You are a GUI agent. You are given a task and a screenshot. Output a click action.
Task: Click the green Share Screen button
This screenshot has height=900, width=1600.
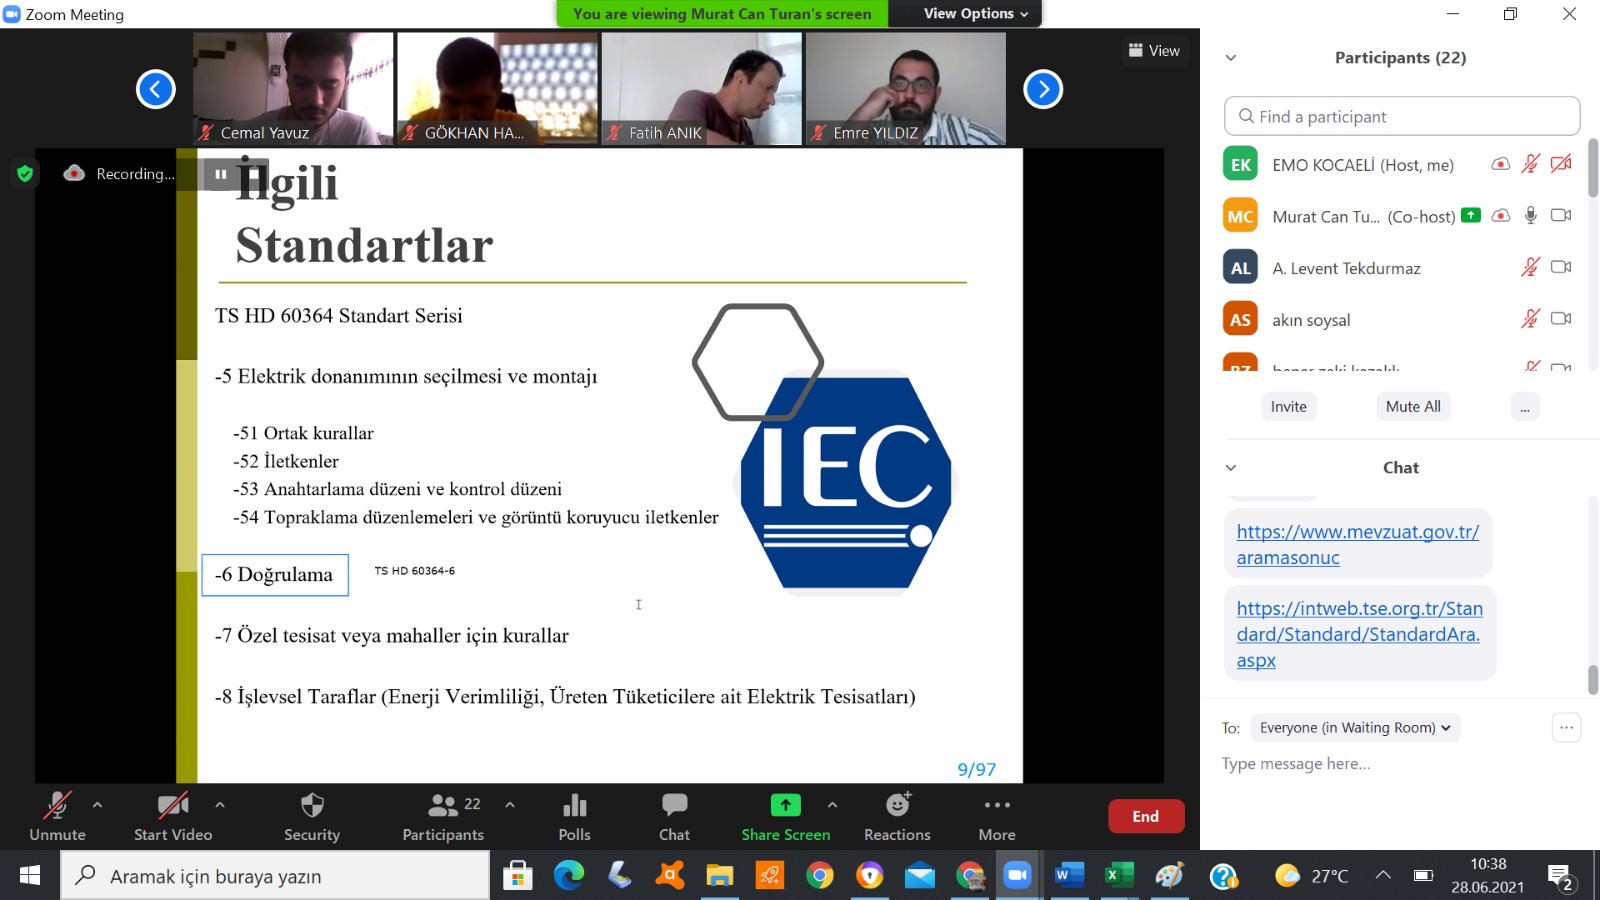(786, 817)
